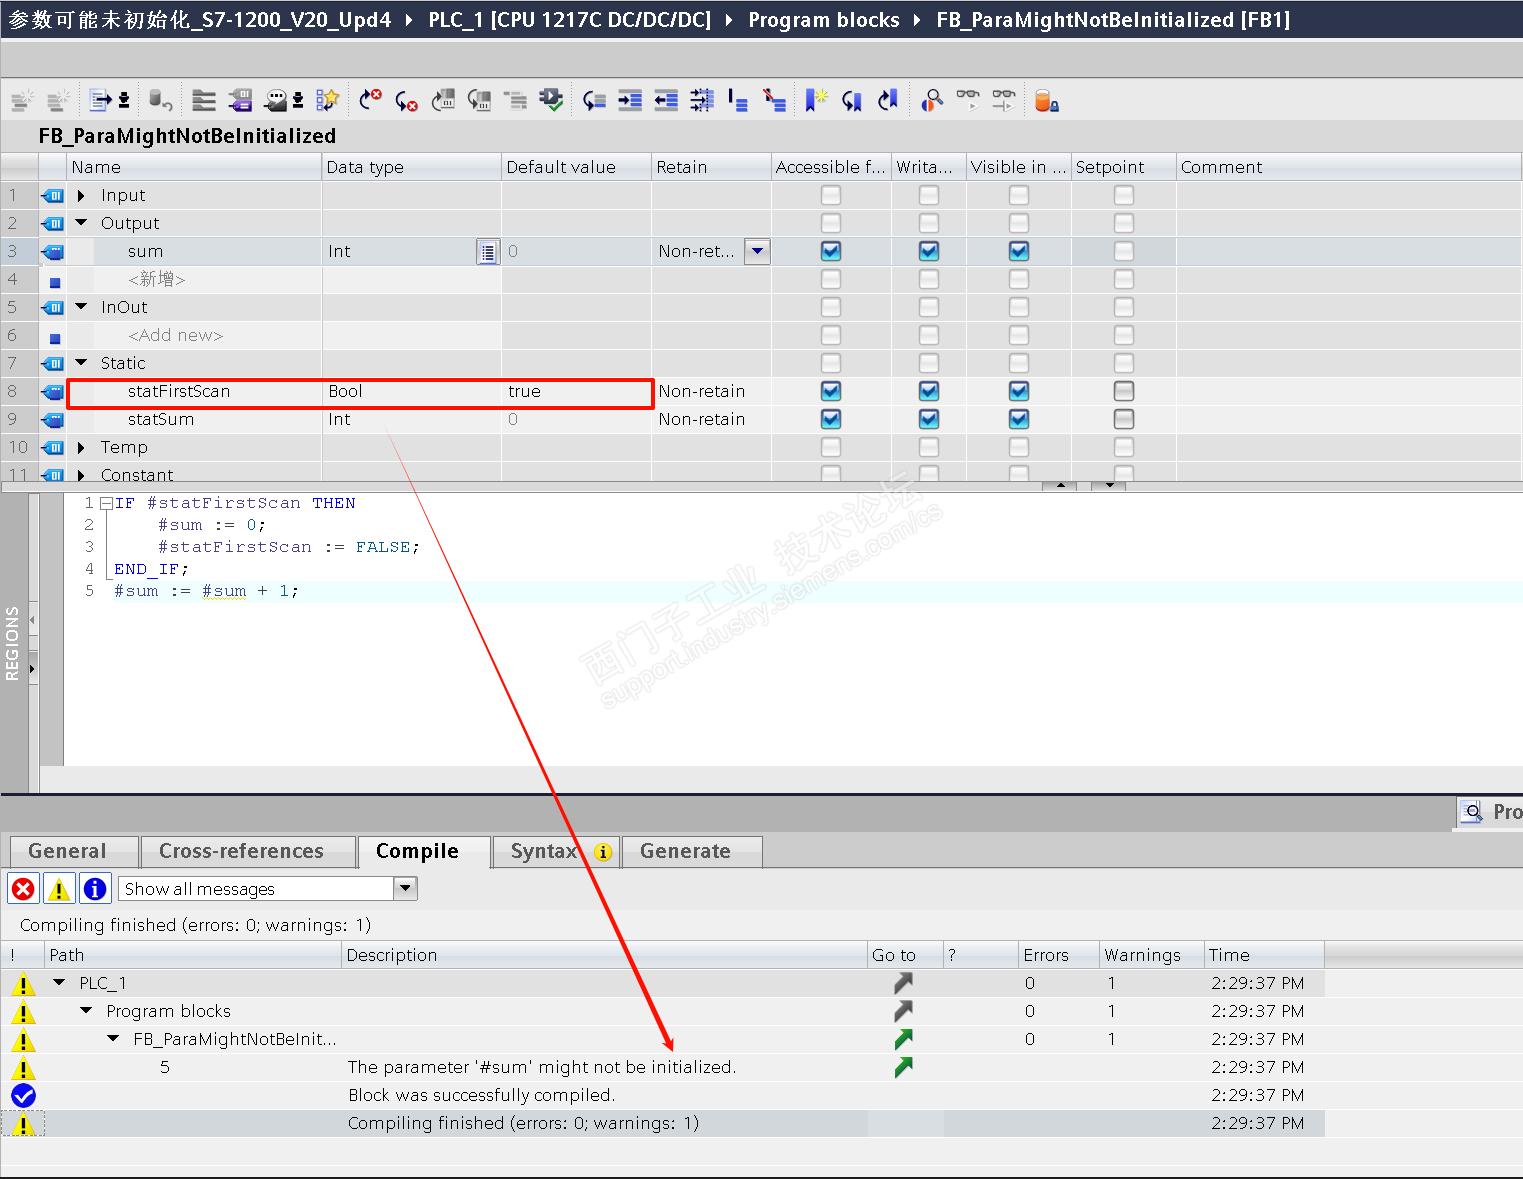Image resolution: width=1523 pixels, height=1179 pixels.
Task: Go to next bookmark icon
Action: 852,100
